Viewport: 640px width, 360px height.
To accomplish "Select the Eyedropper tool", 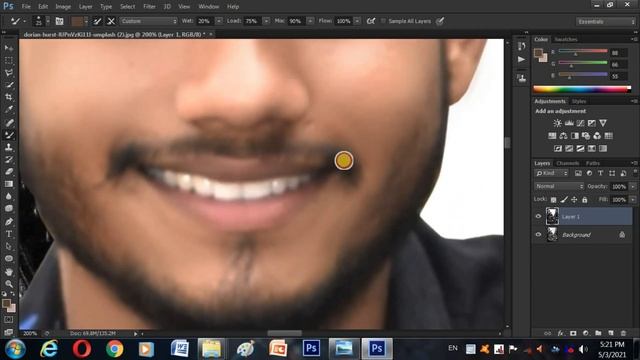I will [9, 109].
